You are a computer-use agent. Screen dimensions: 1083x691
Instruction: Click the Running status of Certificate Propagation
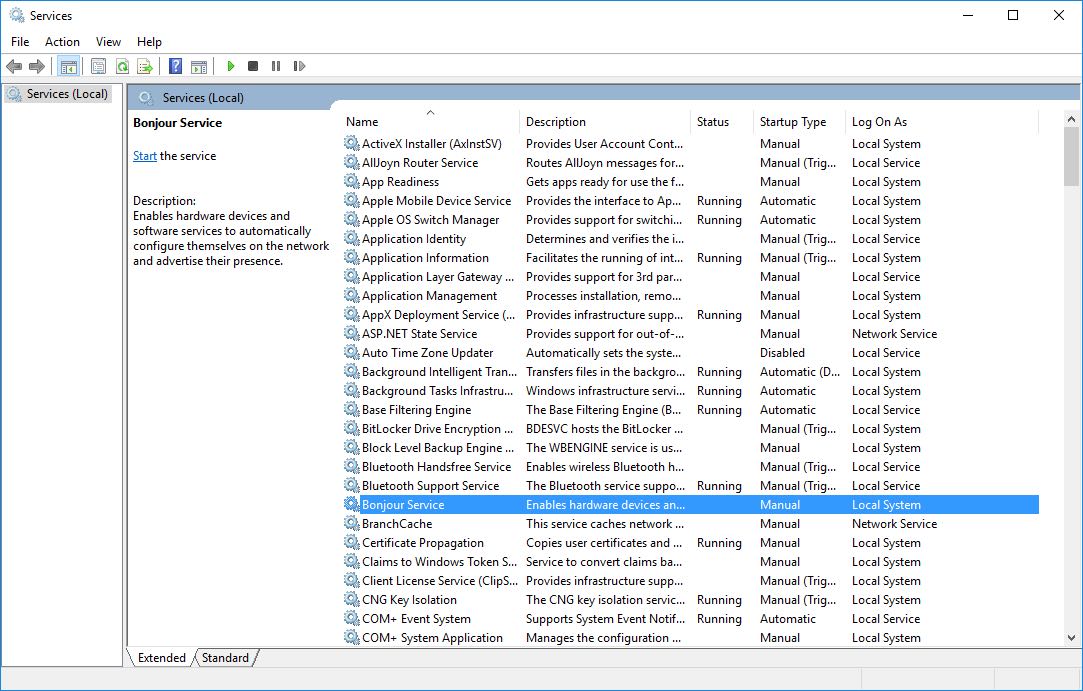point(719,542)
